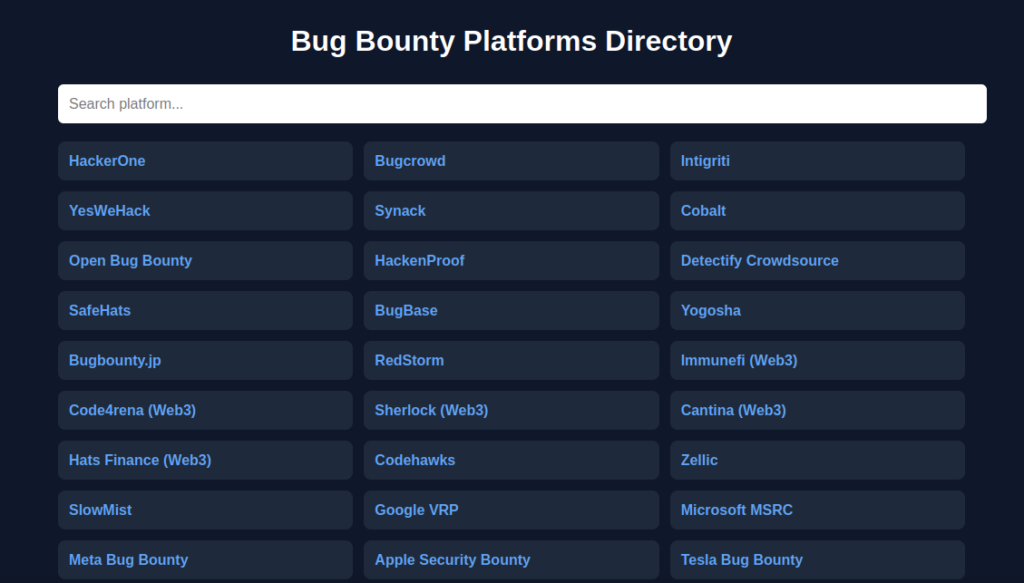The height and width of the screenshot is (583, 1024).
Task: Open the Cobalt directory entry
Action: tap(703, 211)
